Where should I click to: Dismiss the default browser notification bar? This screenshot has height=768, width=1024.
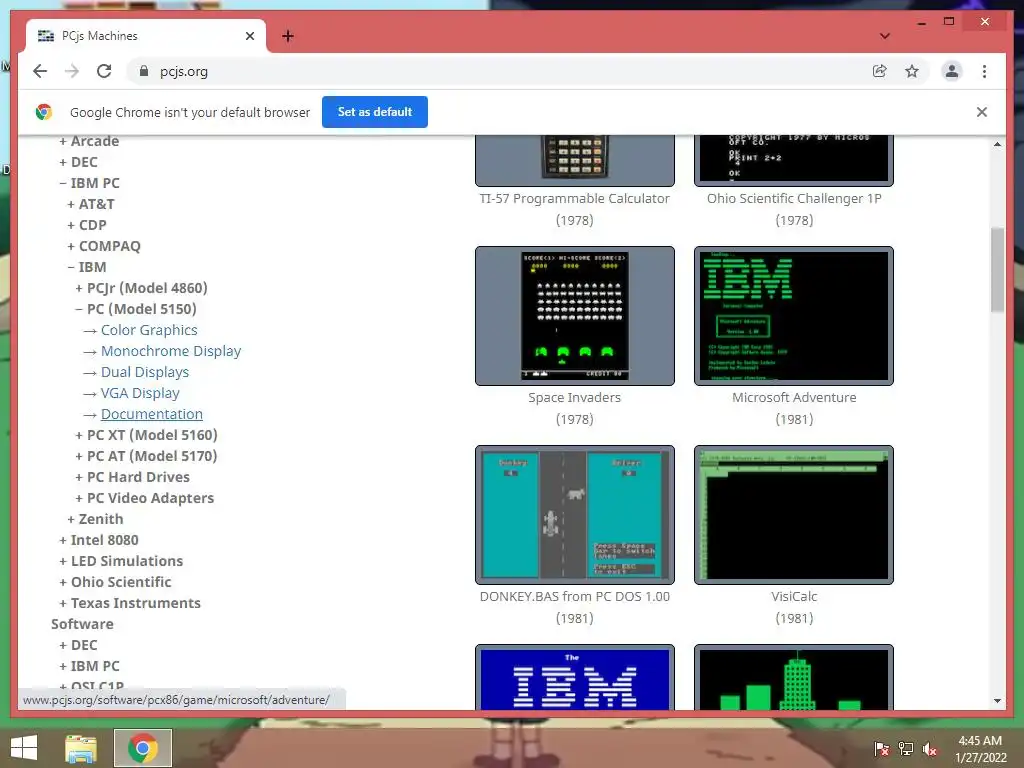pyautogui.click(x=982, y=112)
